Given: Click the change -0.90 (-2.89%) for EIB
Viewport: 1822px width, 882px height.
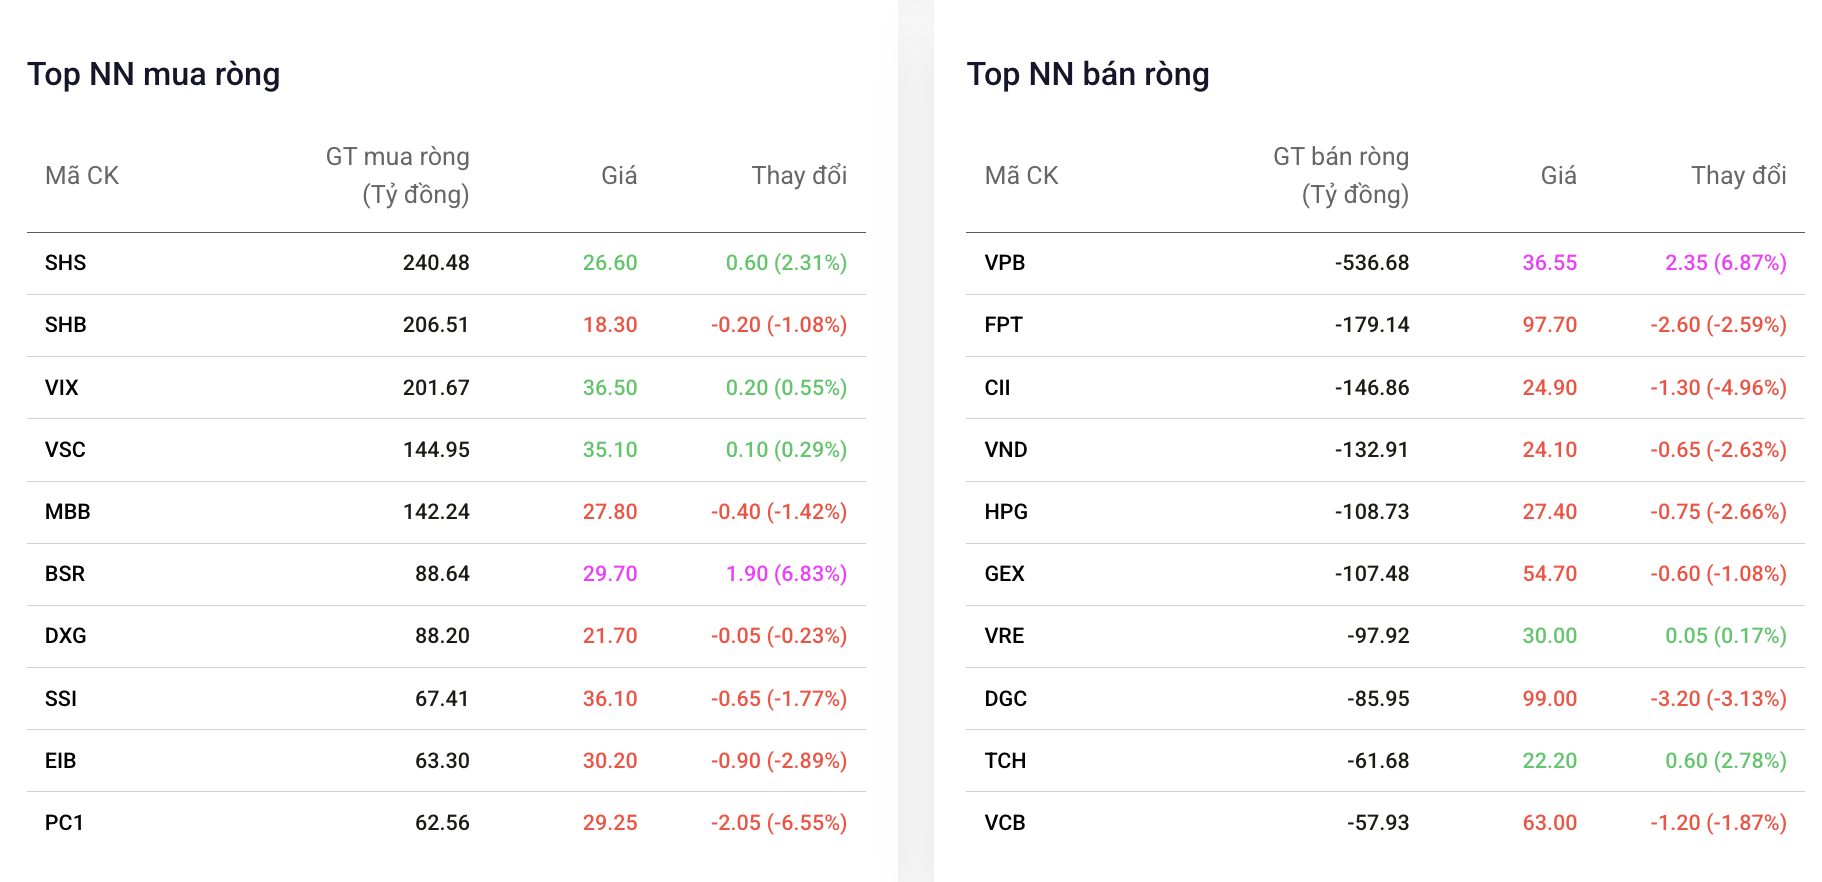Looking at the screenshot, I should (779, 761).
